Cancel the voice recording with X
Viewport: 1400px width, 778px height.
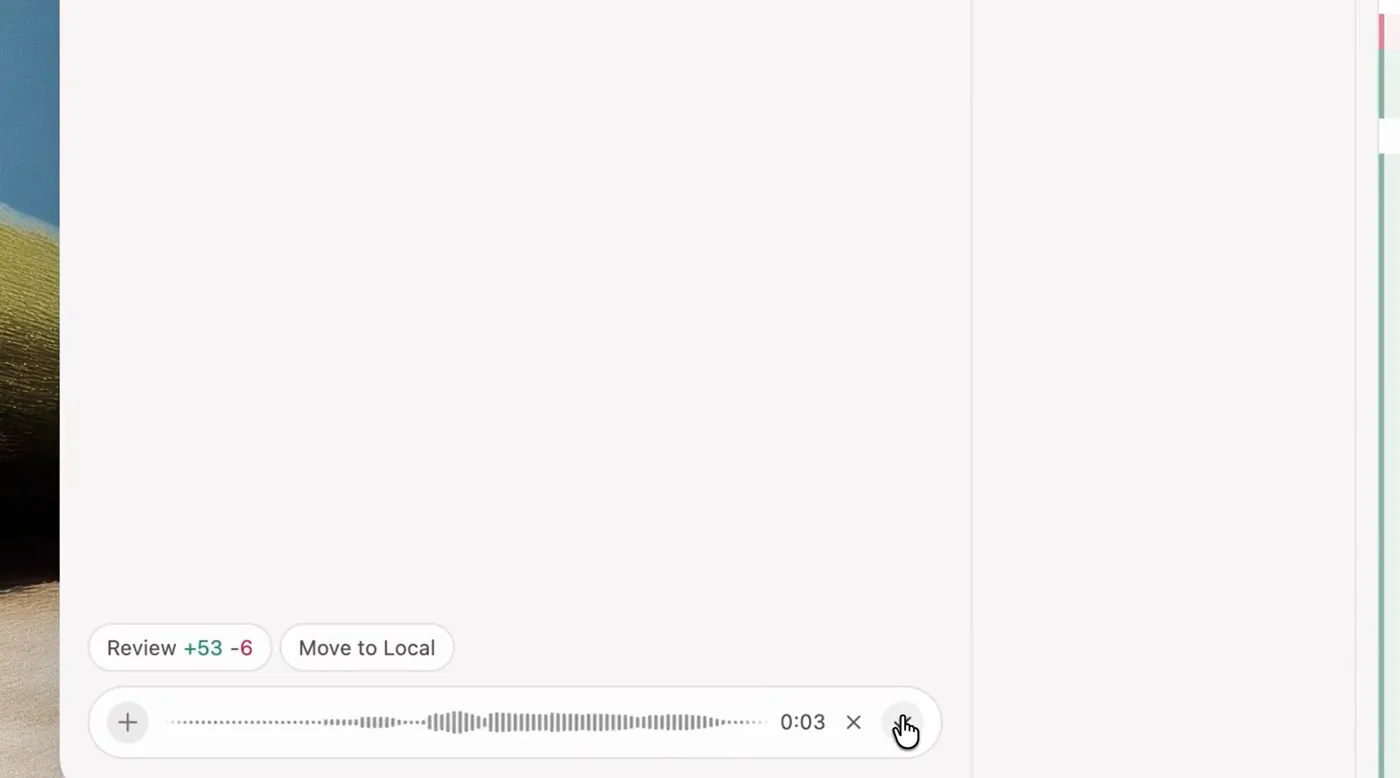tap(853, 722)
